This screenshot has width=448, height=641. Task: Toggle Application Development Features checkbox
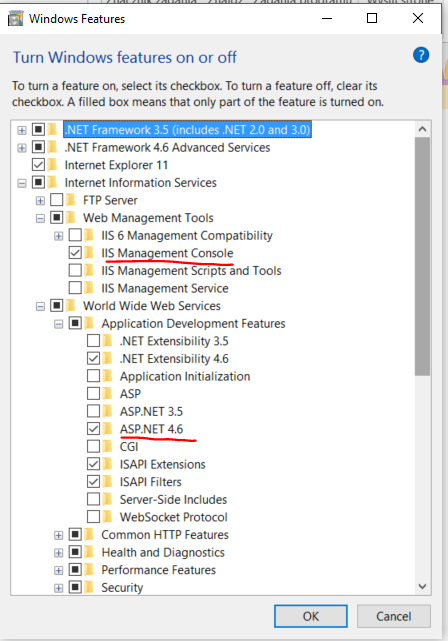point(75,323)
